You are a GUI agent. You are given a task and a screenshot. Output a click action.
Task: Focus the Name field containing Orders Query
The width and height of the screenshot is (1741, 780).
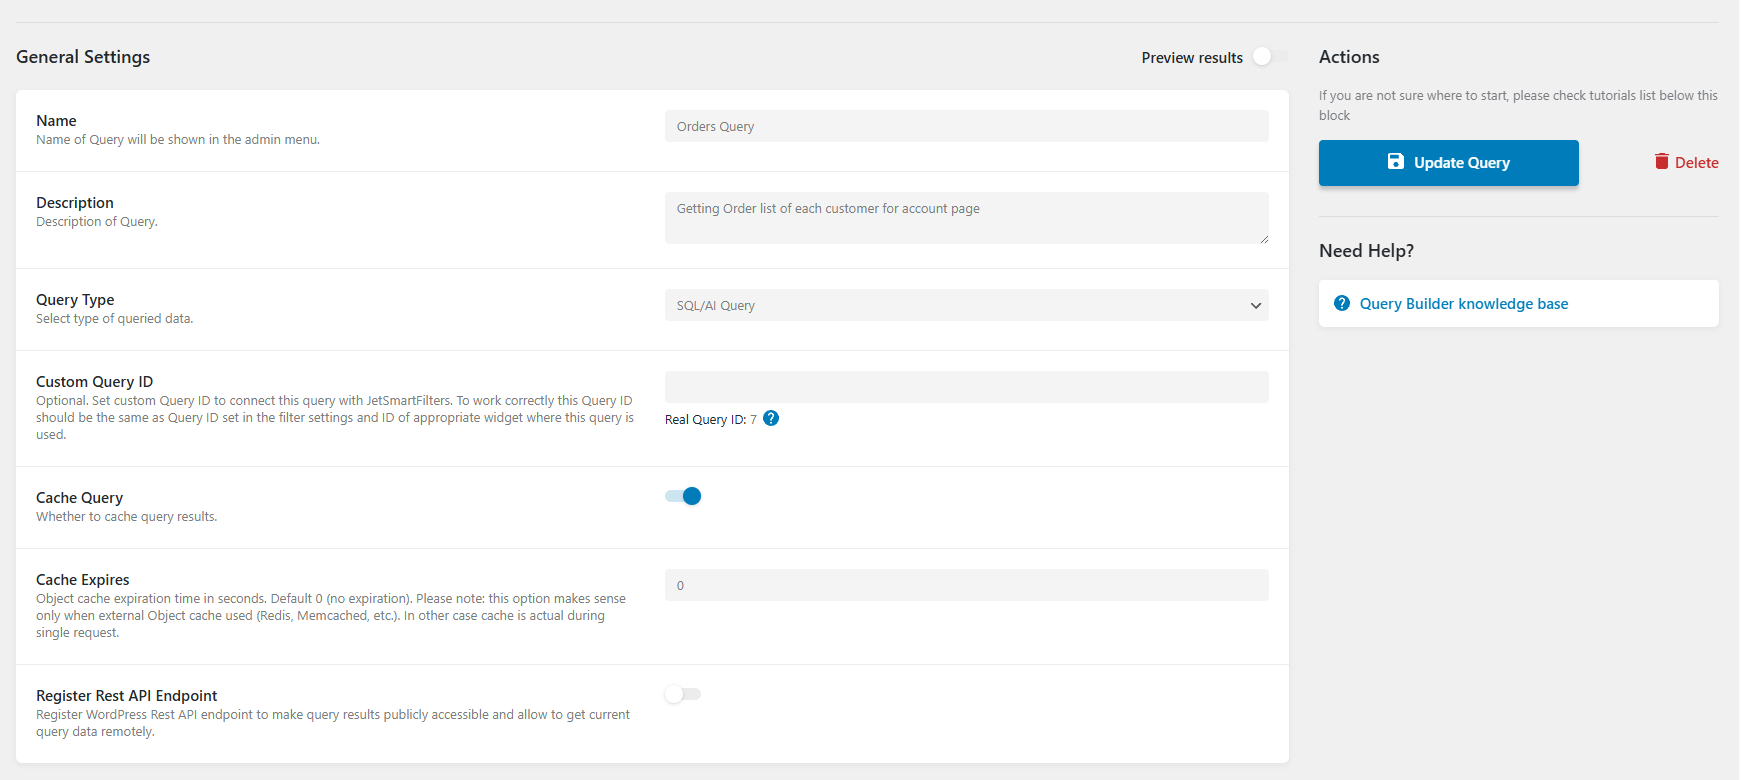click(966, 127)
